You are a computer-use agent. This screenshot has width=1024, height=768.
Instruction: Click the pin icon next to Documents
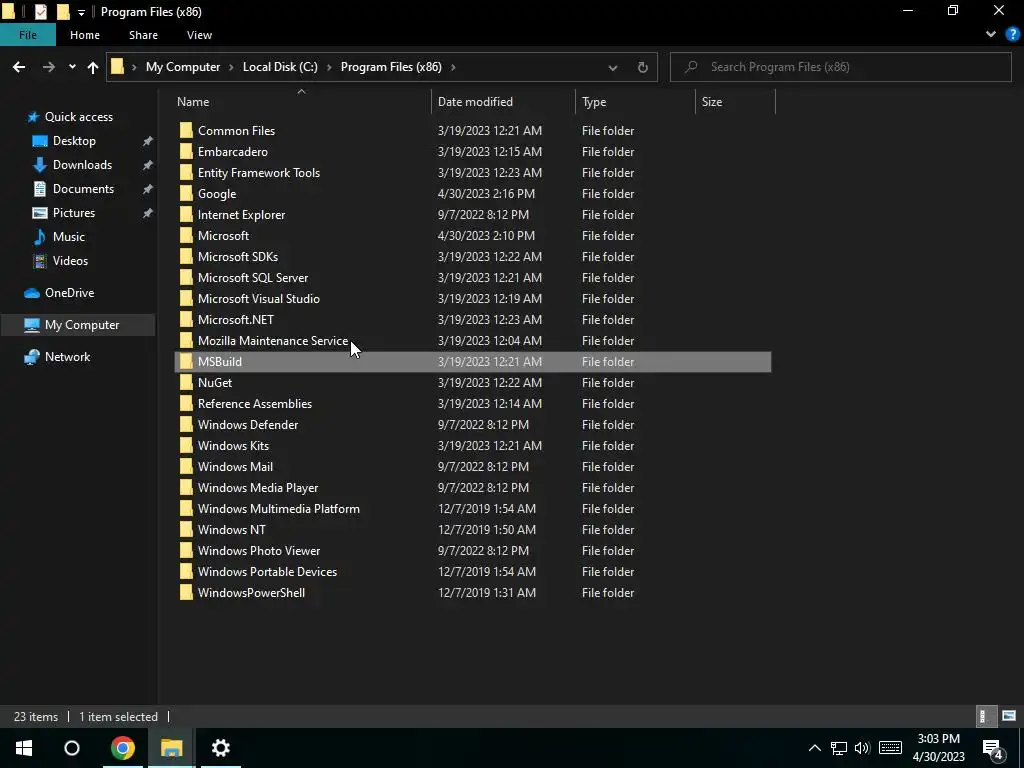pos(148,189)
